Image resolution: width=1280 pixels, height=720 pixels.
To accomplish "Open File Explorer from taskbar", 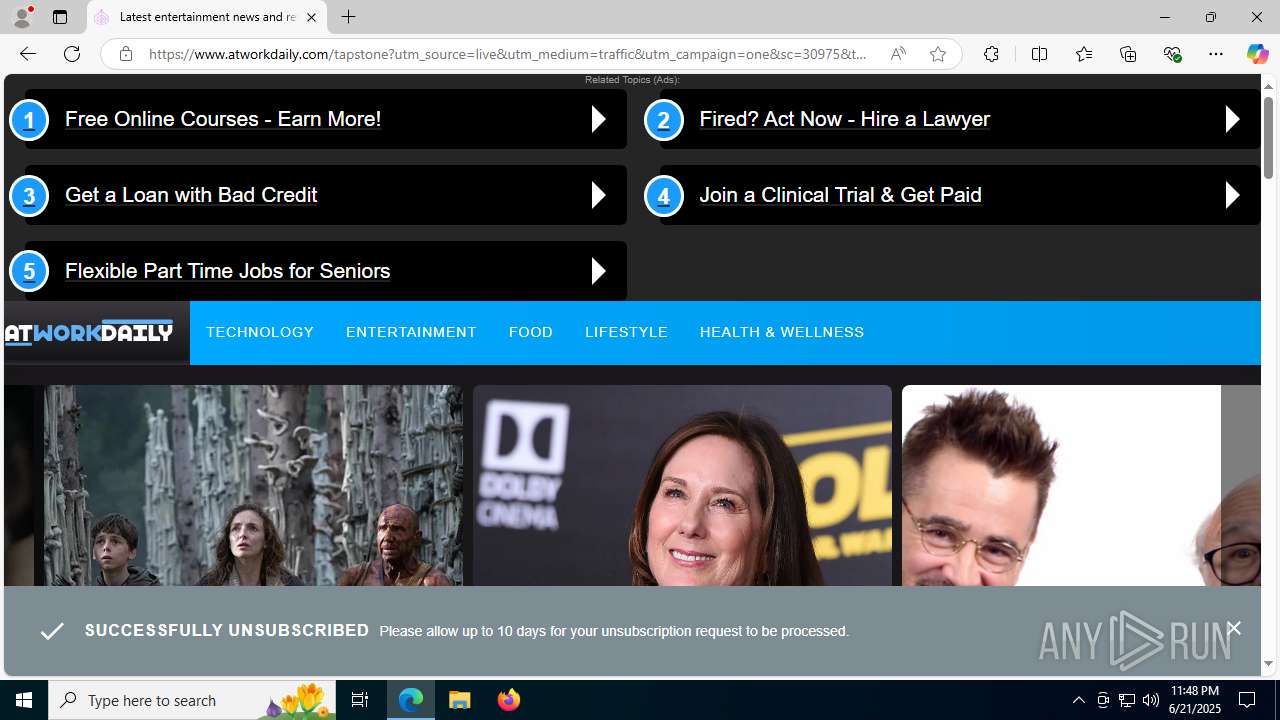I will click(x=460, y=700).
